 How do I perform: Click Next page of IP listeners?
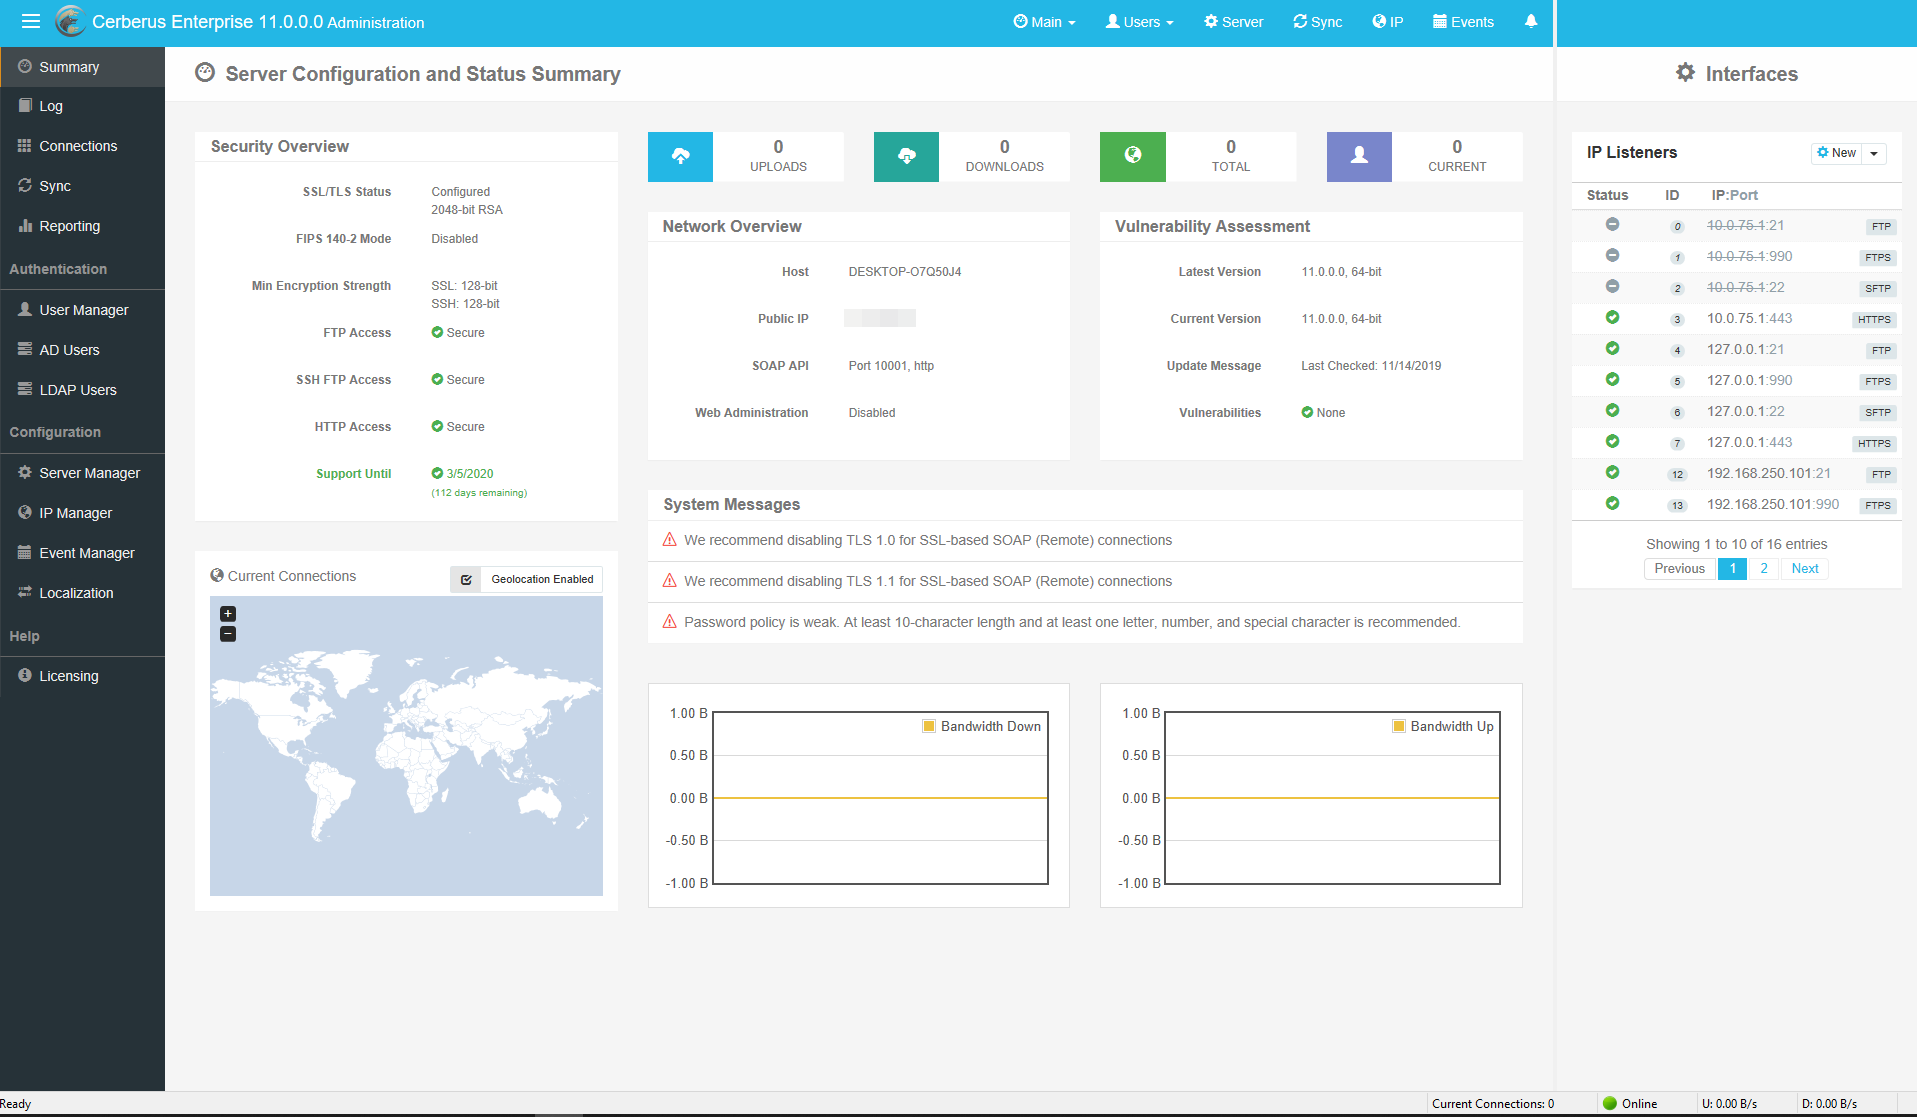click(1804, 569)
